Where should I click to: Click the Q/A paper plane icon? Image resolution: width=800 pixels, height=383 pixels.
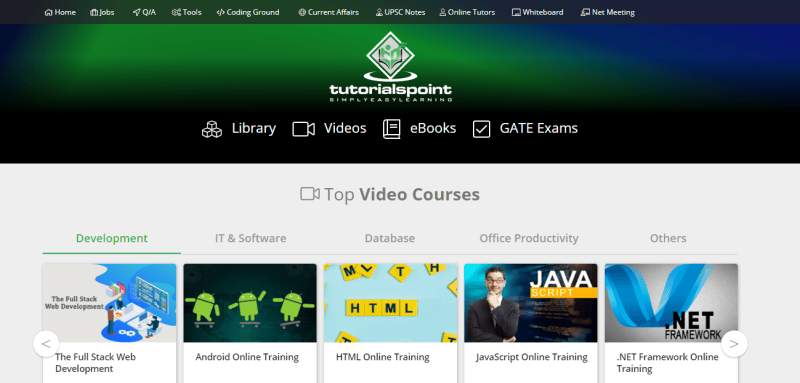[136, 12]
